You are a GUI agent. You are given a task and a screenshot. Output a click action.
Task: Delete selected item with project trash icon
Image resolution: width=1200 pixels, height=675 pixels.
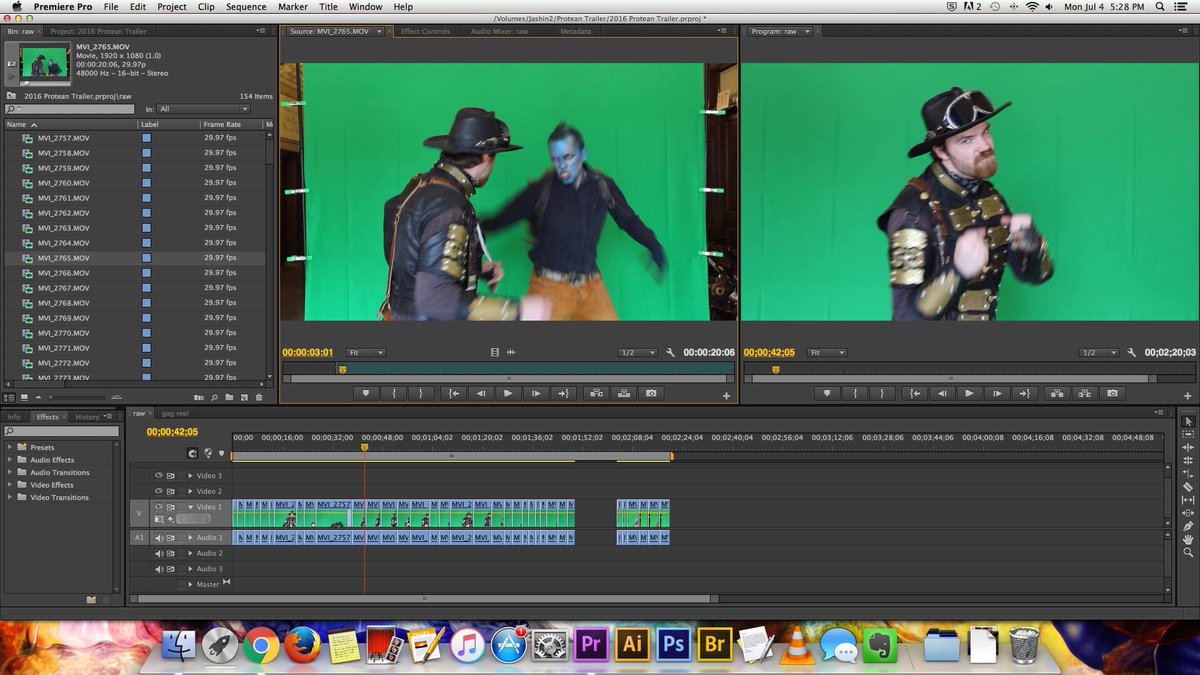tap(259, 397)
